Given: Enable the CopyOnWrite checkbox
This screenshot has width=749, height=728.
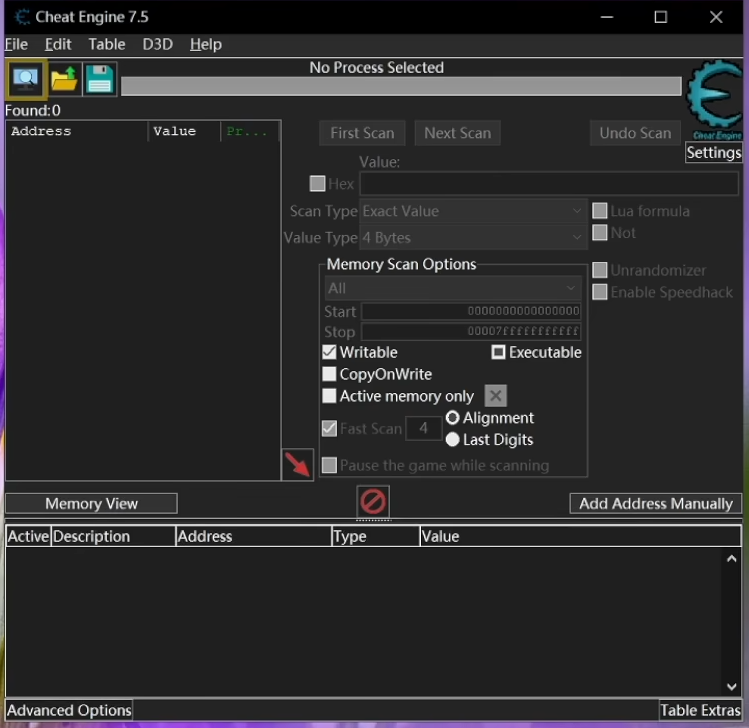Looking at the screenshot, I should (329, 374).
